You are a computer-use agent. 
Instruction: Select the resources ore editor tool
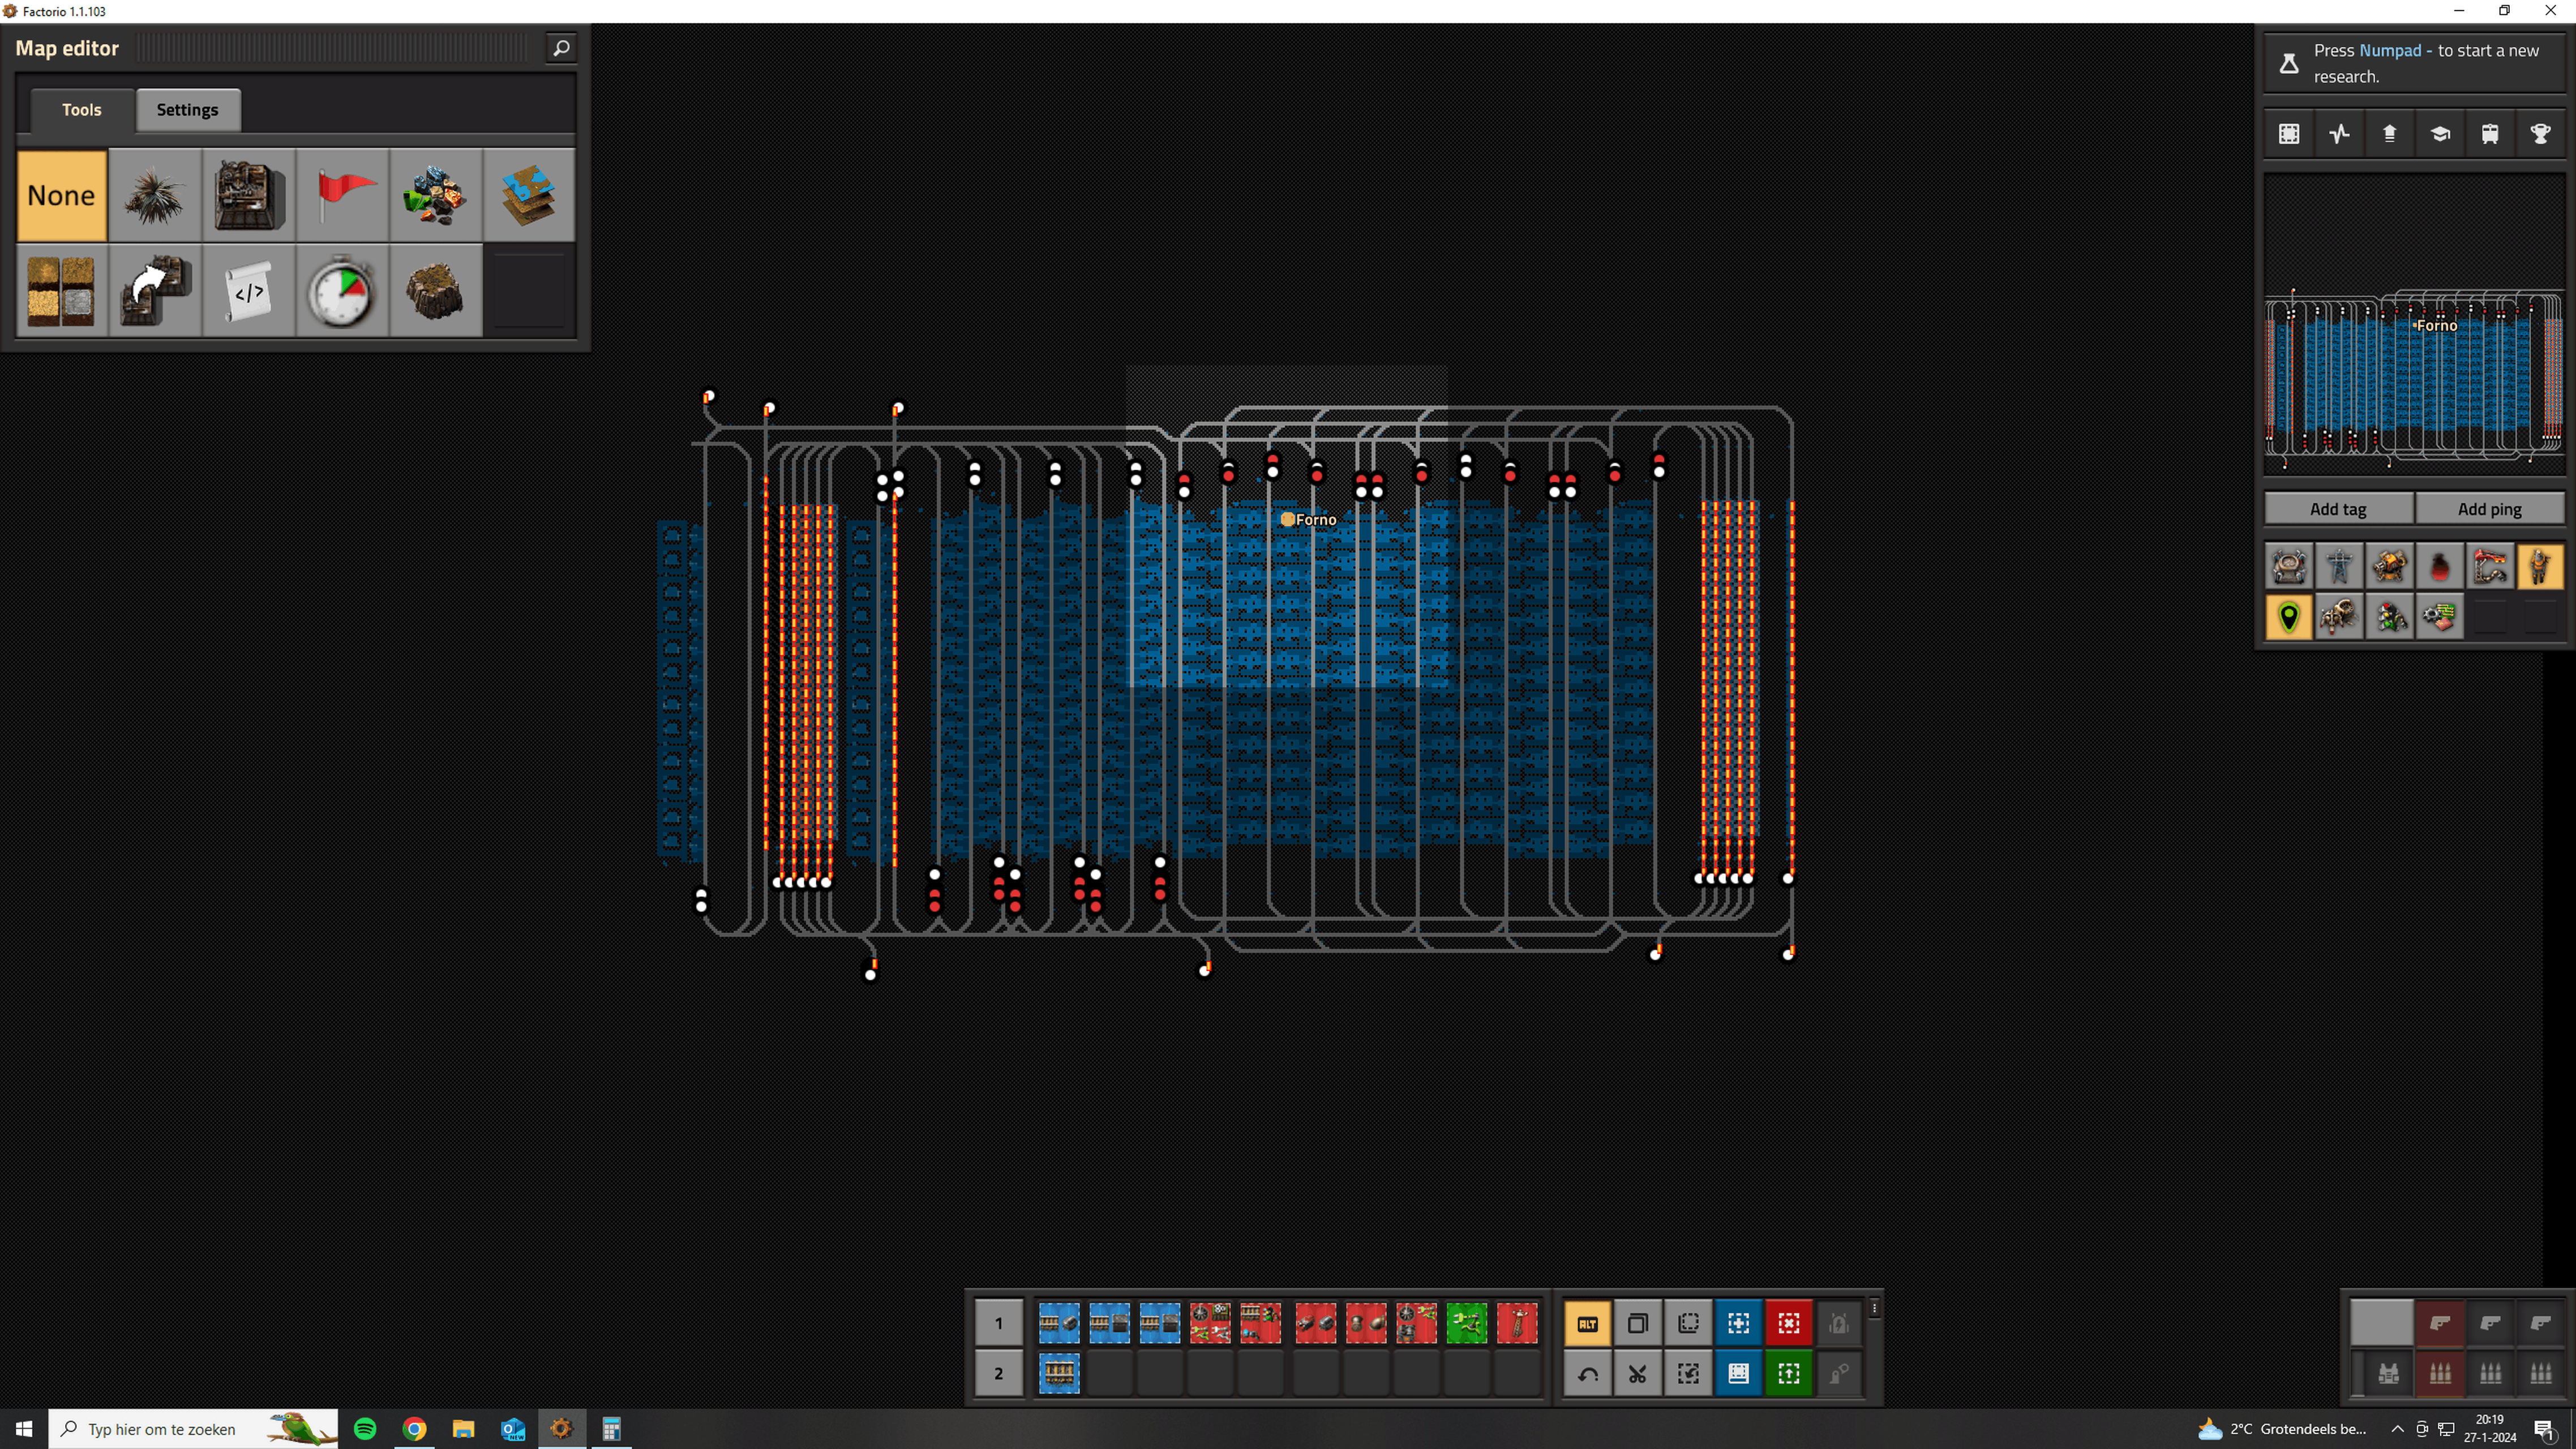click(x=435, y=195)
